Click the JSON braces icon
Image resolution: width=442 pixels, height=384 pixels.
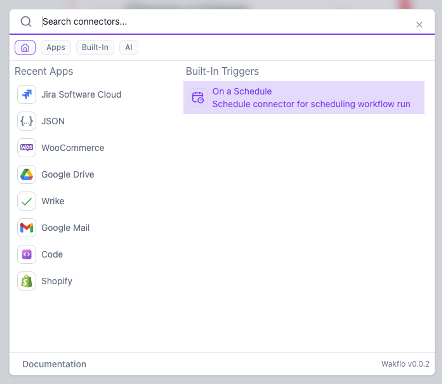pyautogui.click(x=26, y=121)
